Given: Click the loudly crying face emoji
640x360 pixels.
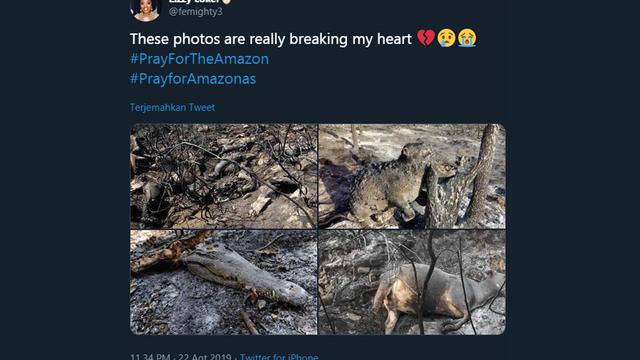Looking at the screenshot, I should click(x=467, y=38).
